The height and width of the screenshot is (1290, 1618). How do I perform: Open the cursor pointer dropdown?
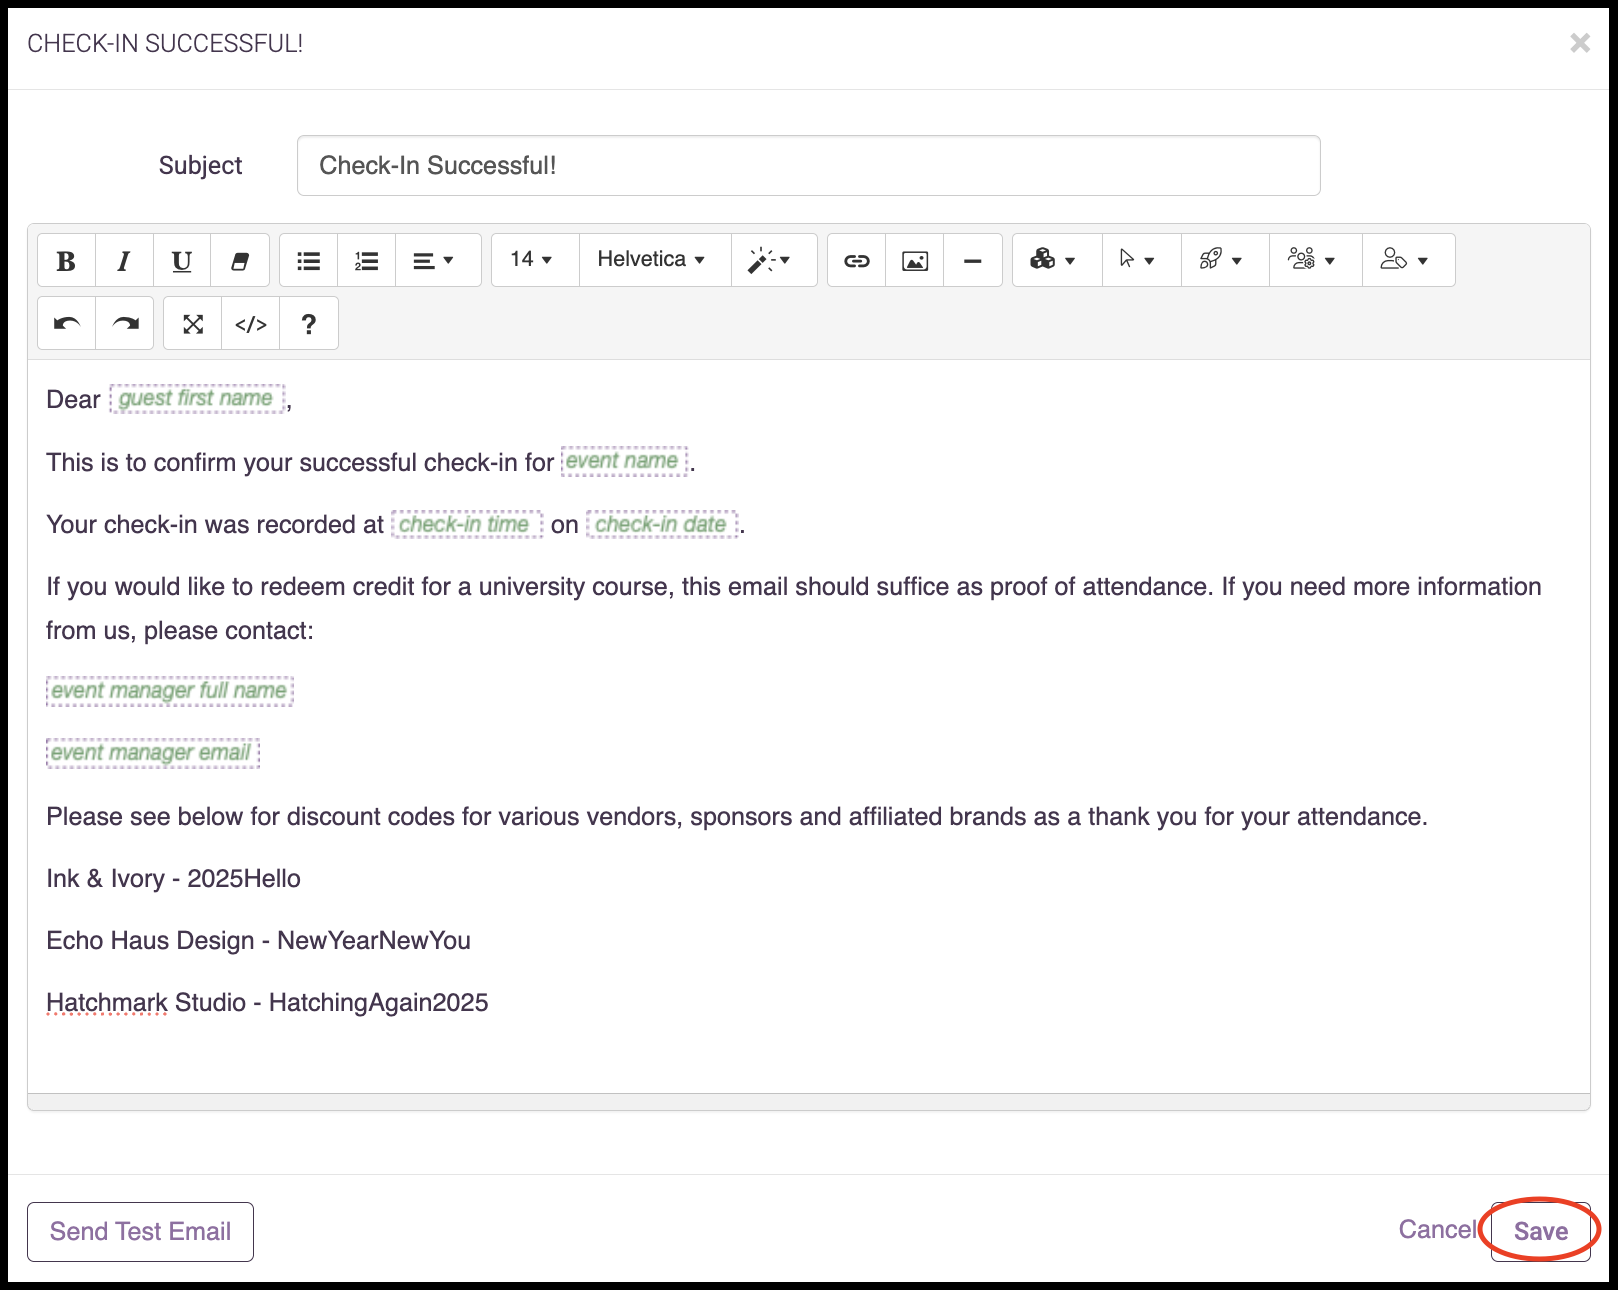coord(1142,260)
